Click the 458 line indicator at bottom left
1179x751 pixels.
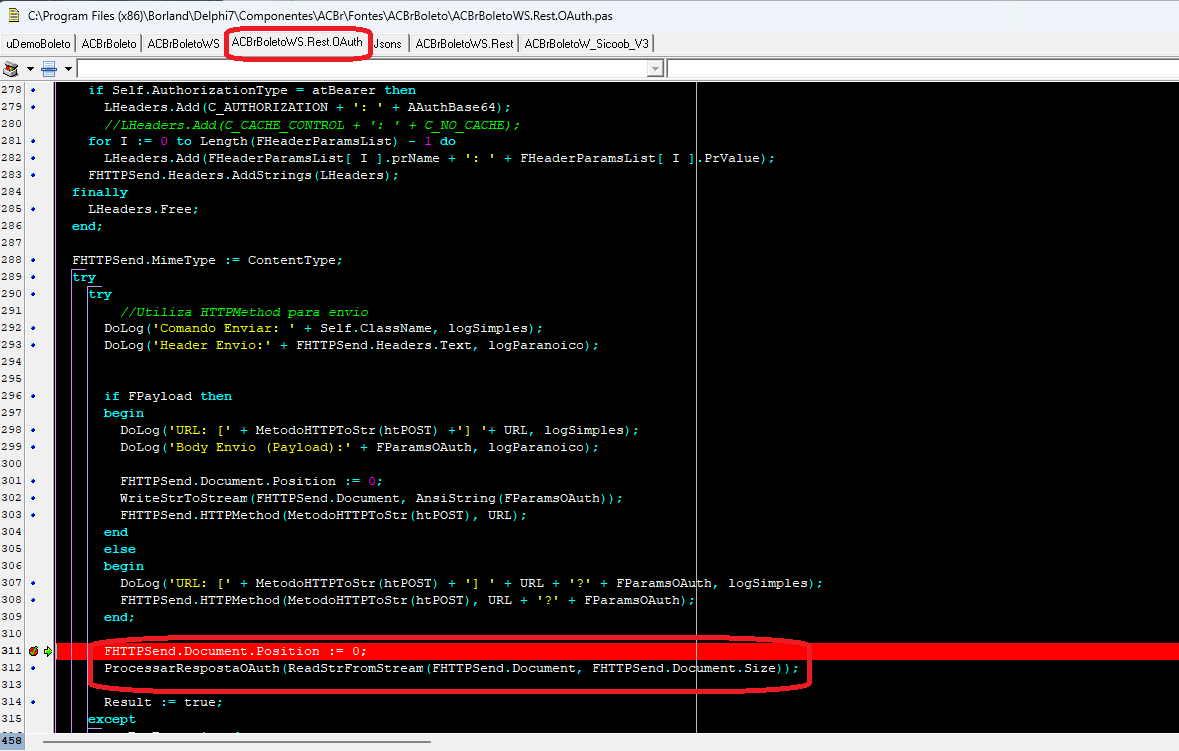(12, 741)
